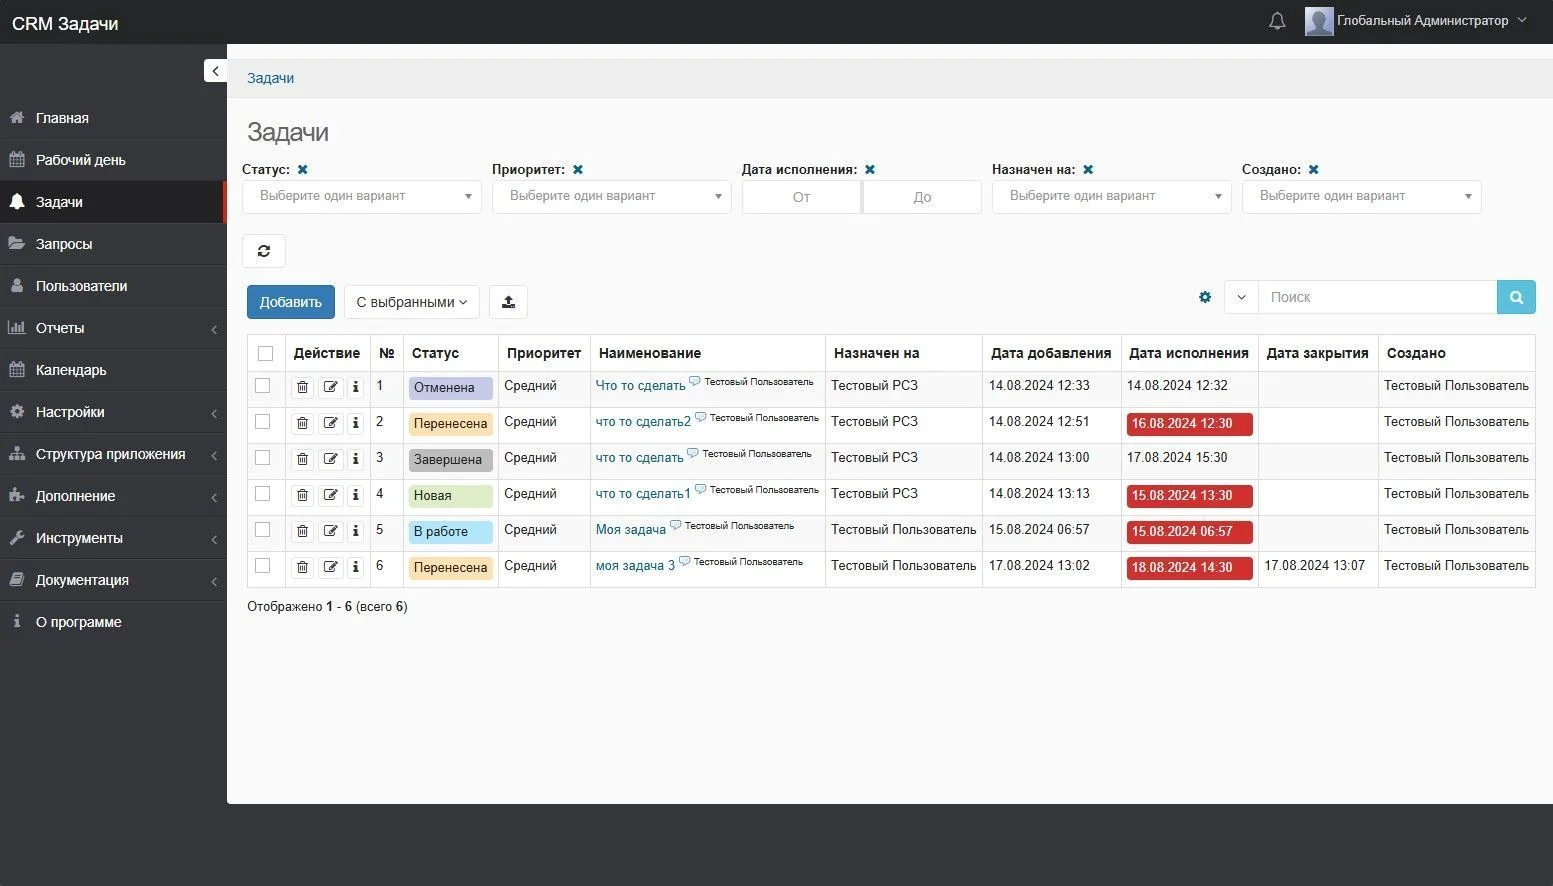Open the Назначен на filter dropdown
The width and height of the screenshot is (1553, 886).
tap(1111, 197)
